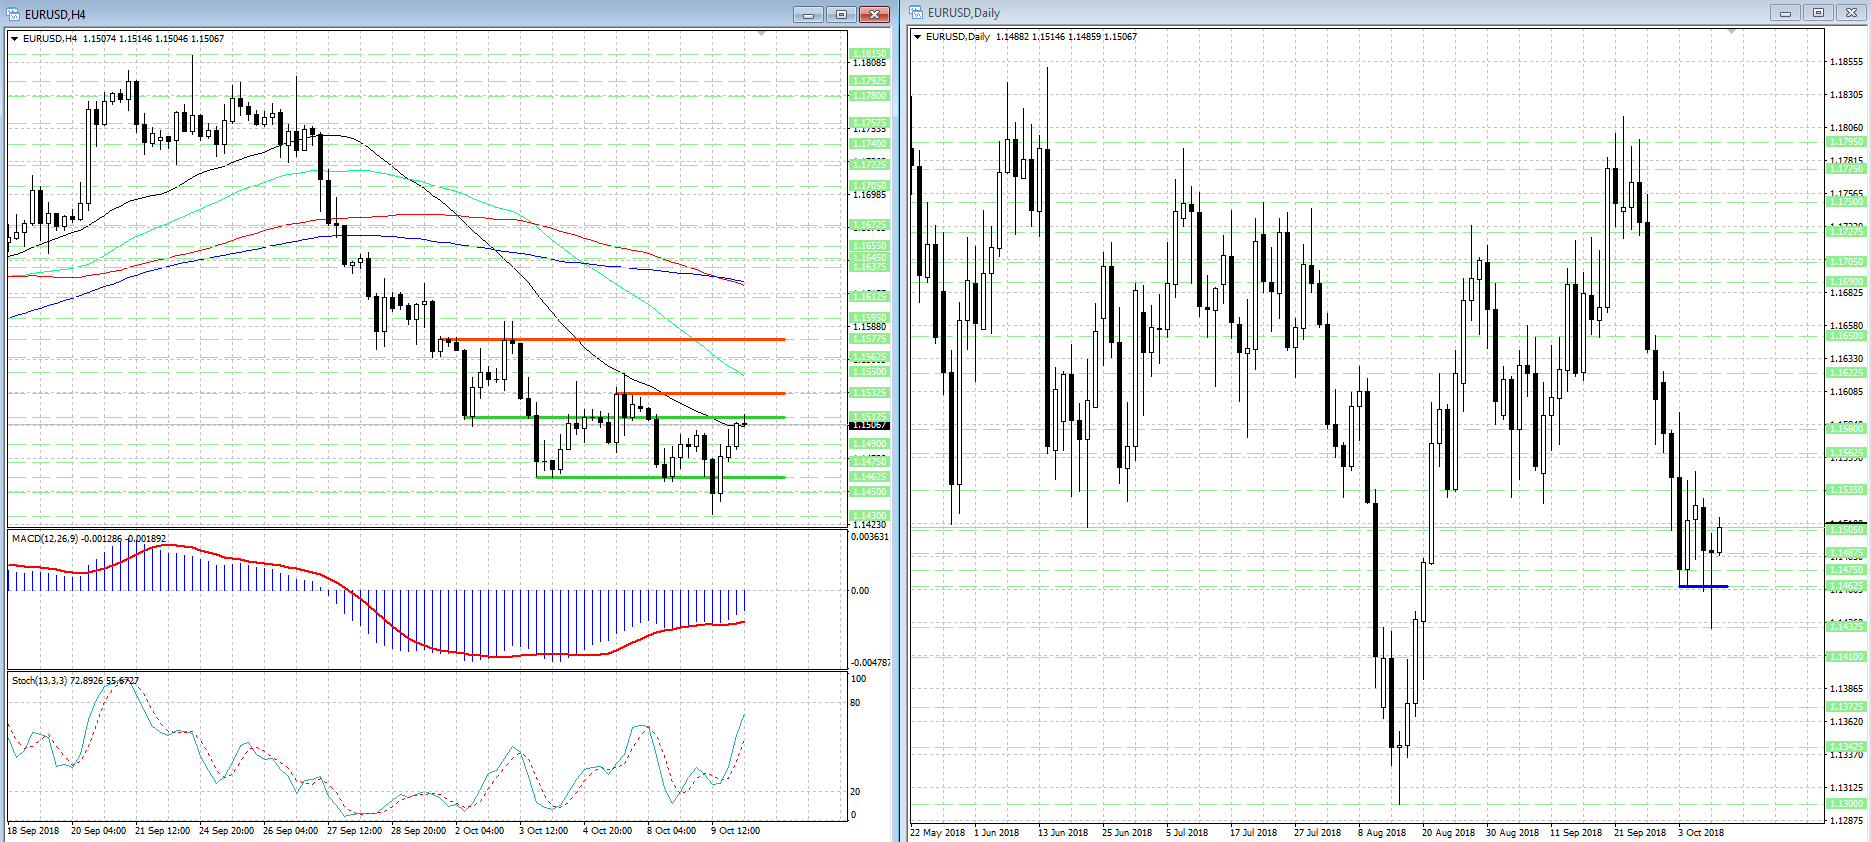Image resolution: width=1871 pixels, height=842 pixels.
Task: Click the 1.15067 current price label on H4
Action: click(x=869, y=425)
